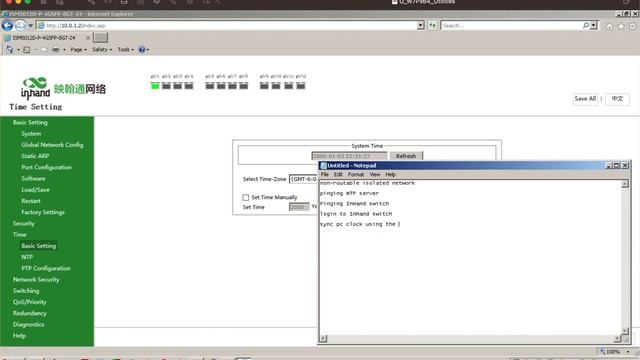Screen dimensions: 640x360
Task: Switch language with the 中文 button
Action: (x=617, y=99)
